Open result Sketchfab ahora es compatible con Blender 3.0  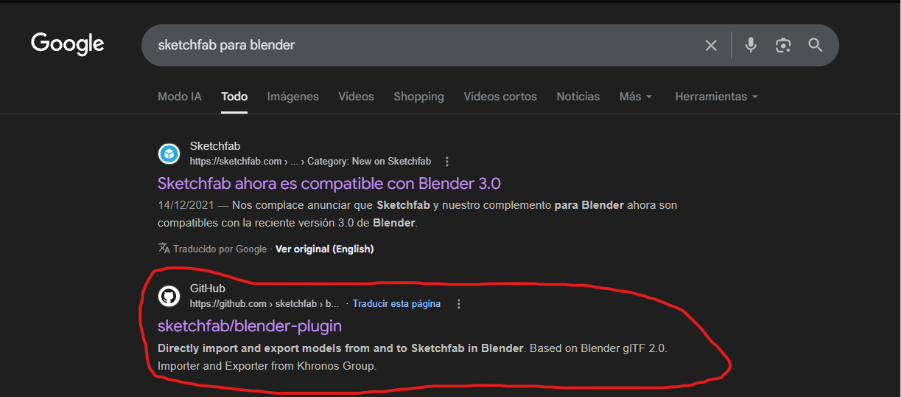coord(329,184)
